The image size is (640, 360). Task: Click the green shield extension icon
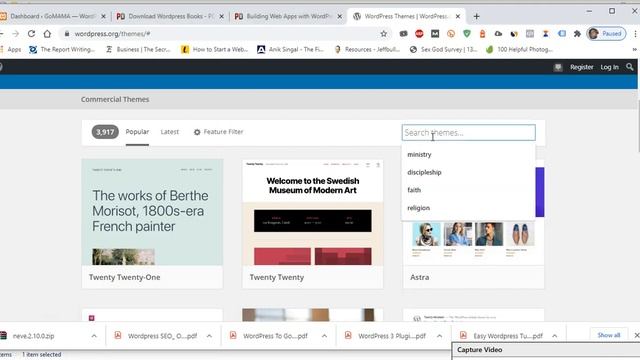tap(467, 34)
